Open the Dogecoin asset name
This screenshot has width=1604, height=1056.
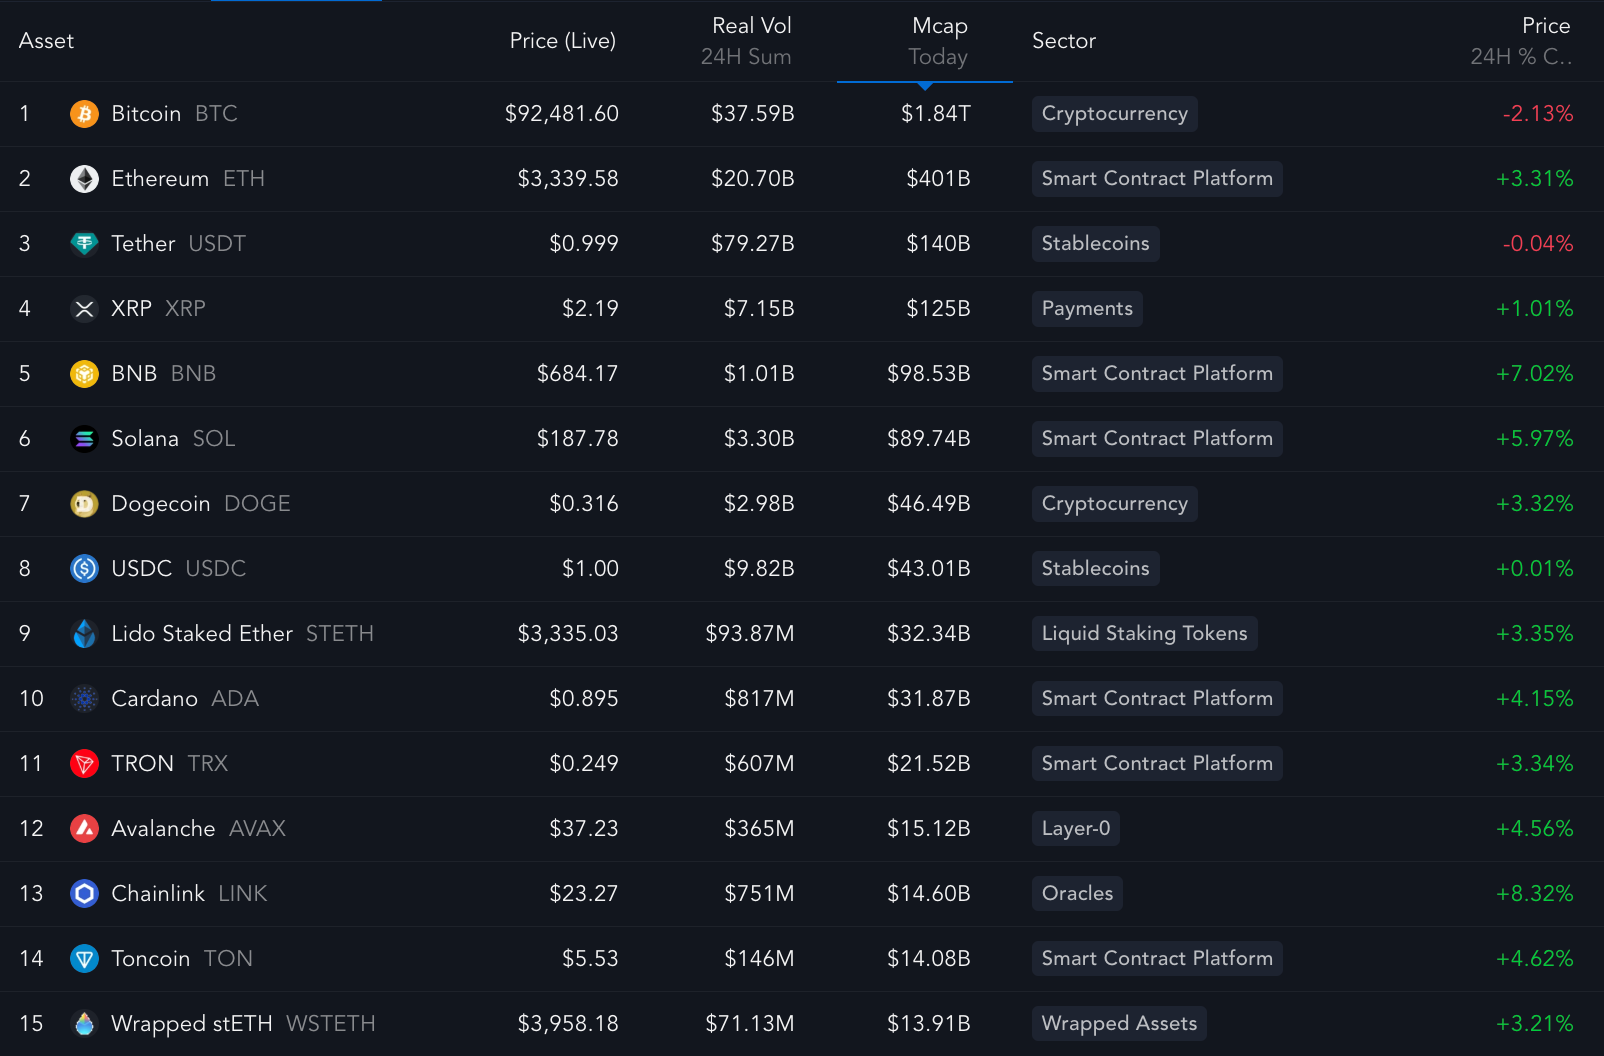click(161, 504)
